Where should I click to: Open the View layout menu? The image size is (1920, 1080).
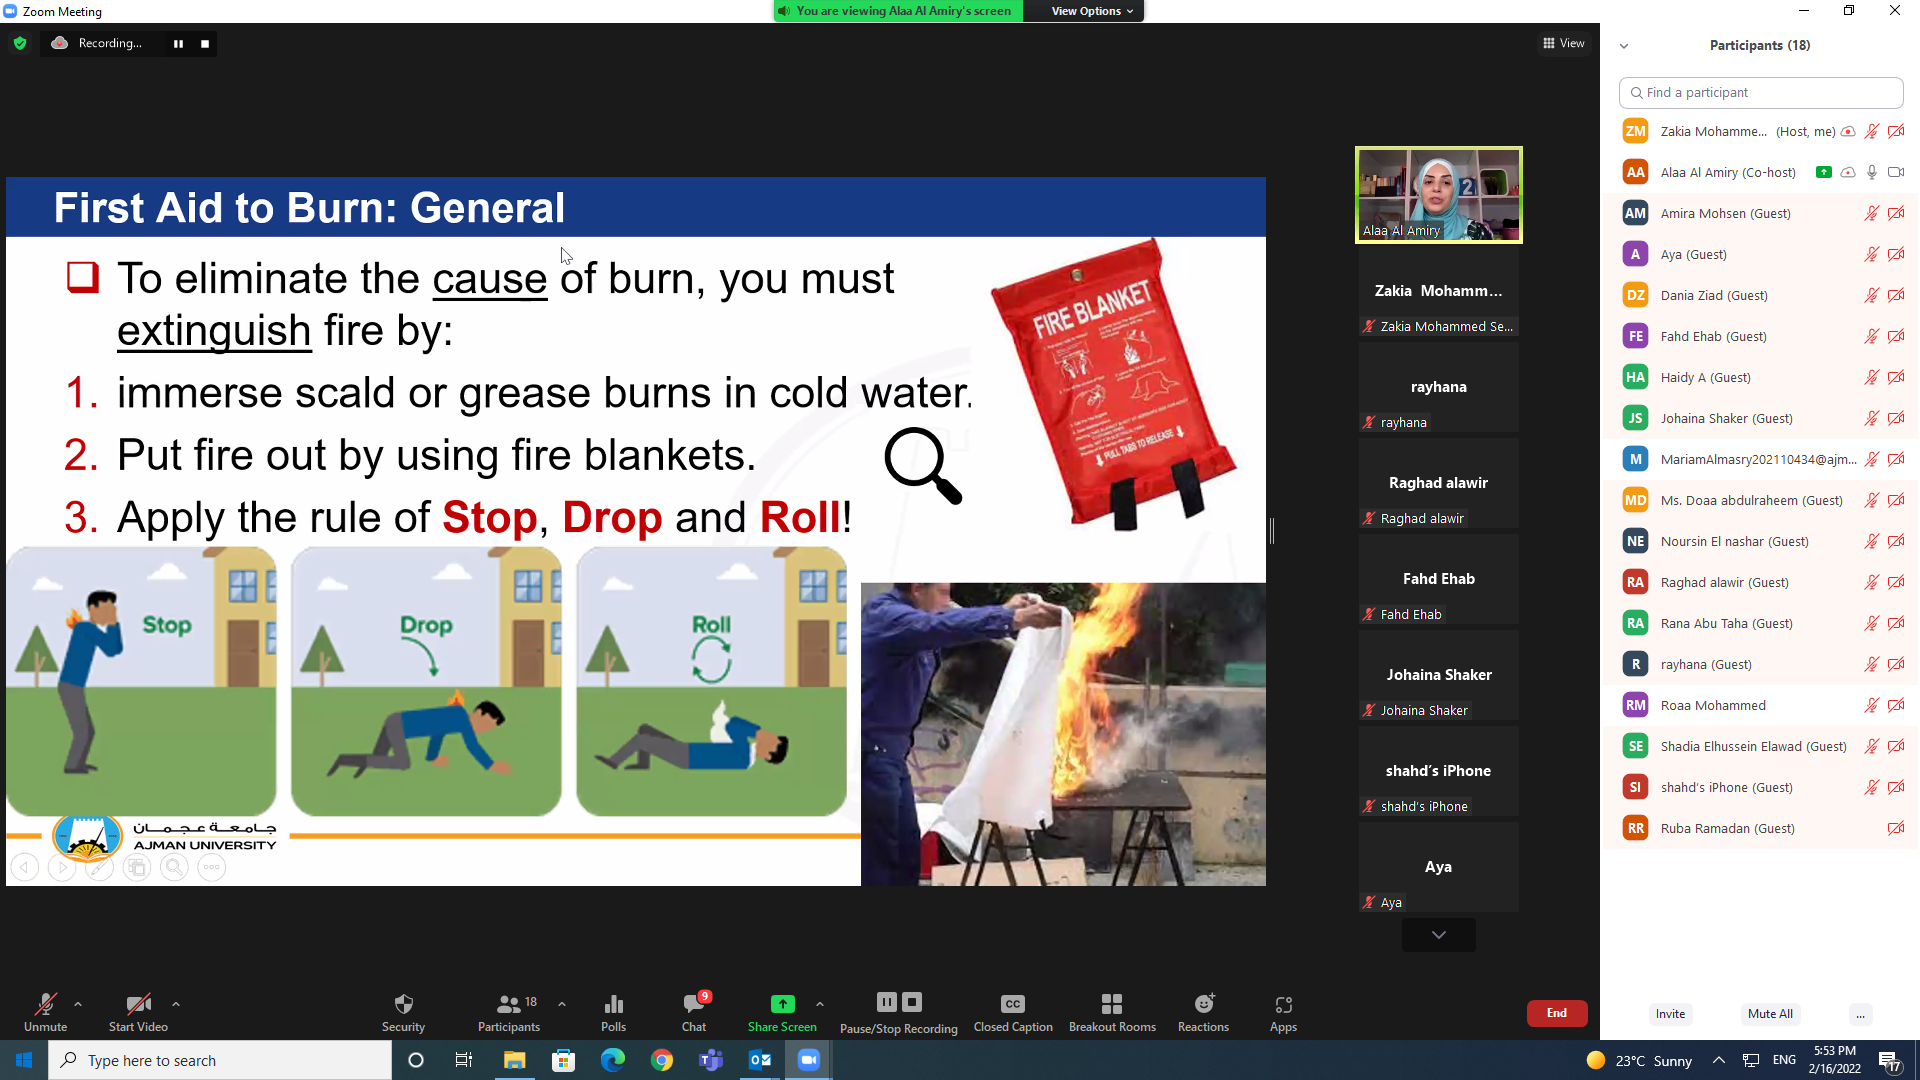pos(1564,43)
